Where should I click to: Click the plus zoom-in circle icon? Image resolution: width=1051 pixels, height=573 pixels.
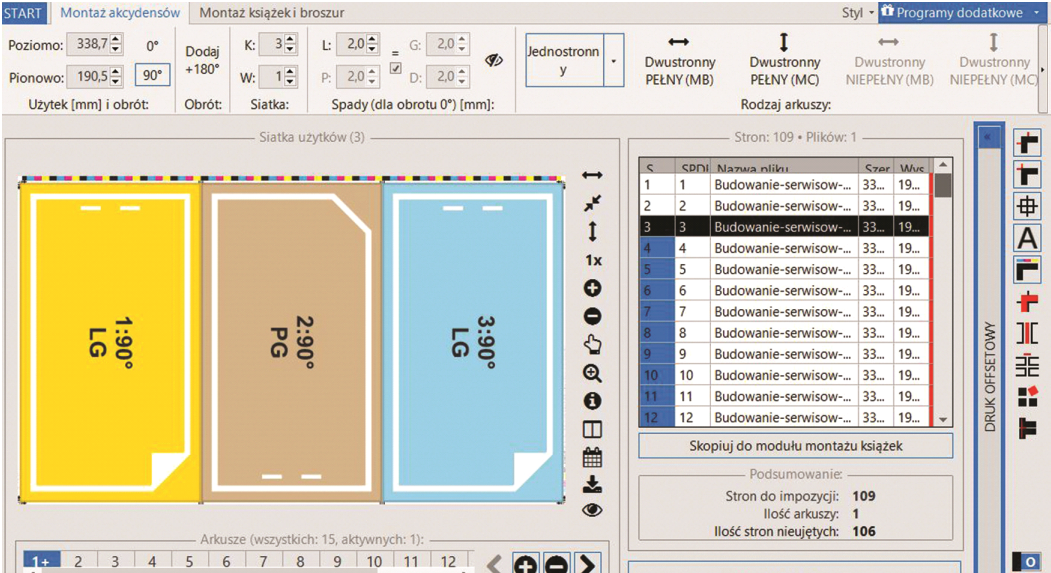[593, 288]
